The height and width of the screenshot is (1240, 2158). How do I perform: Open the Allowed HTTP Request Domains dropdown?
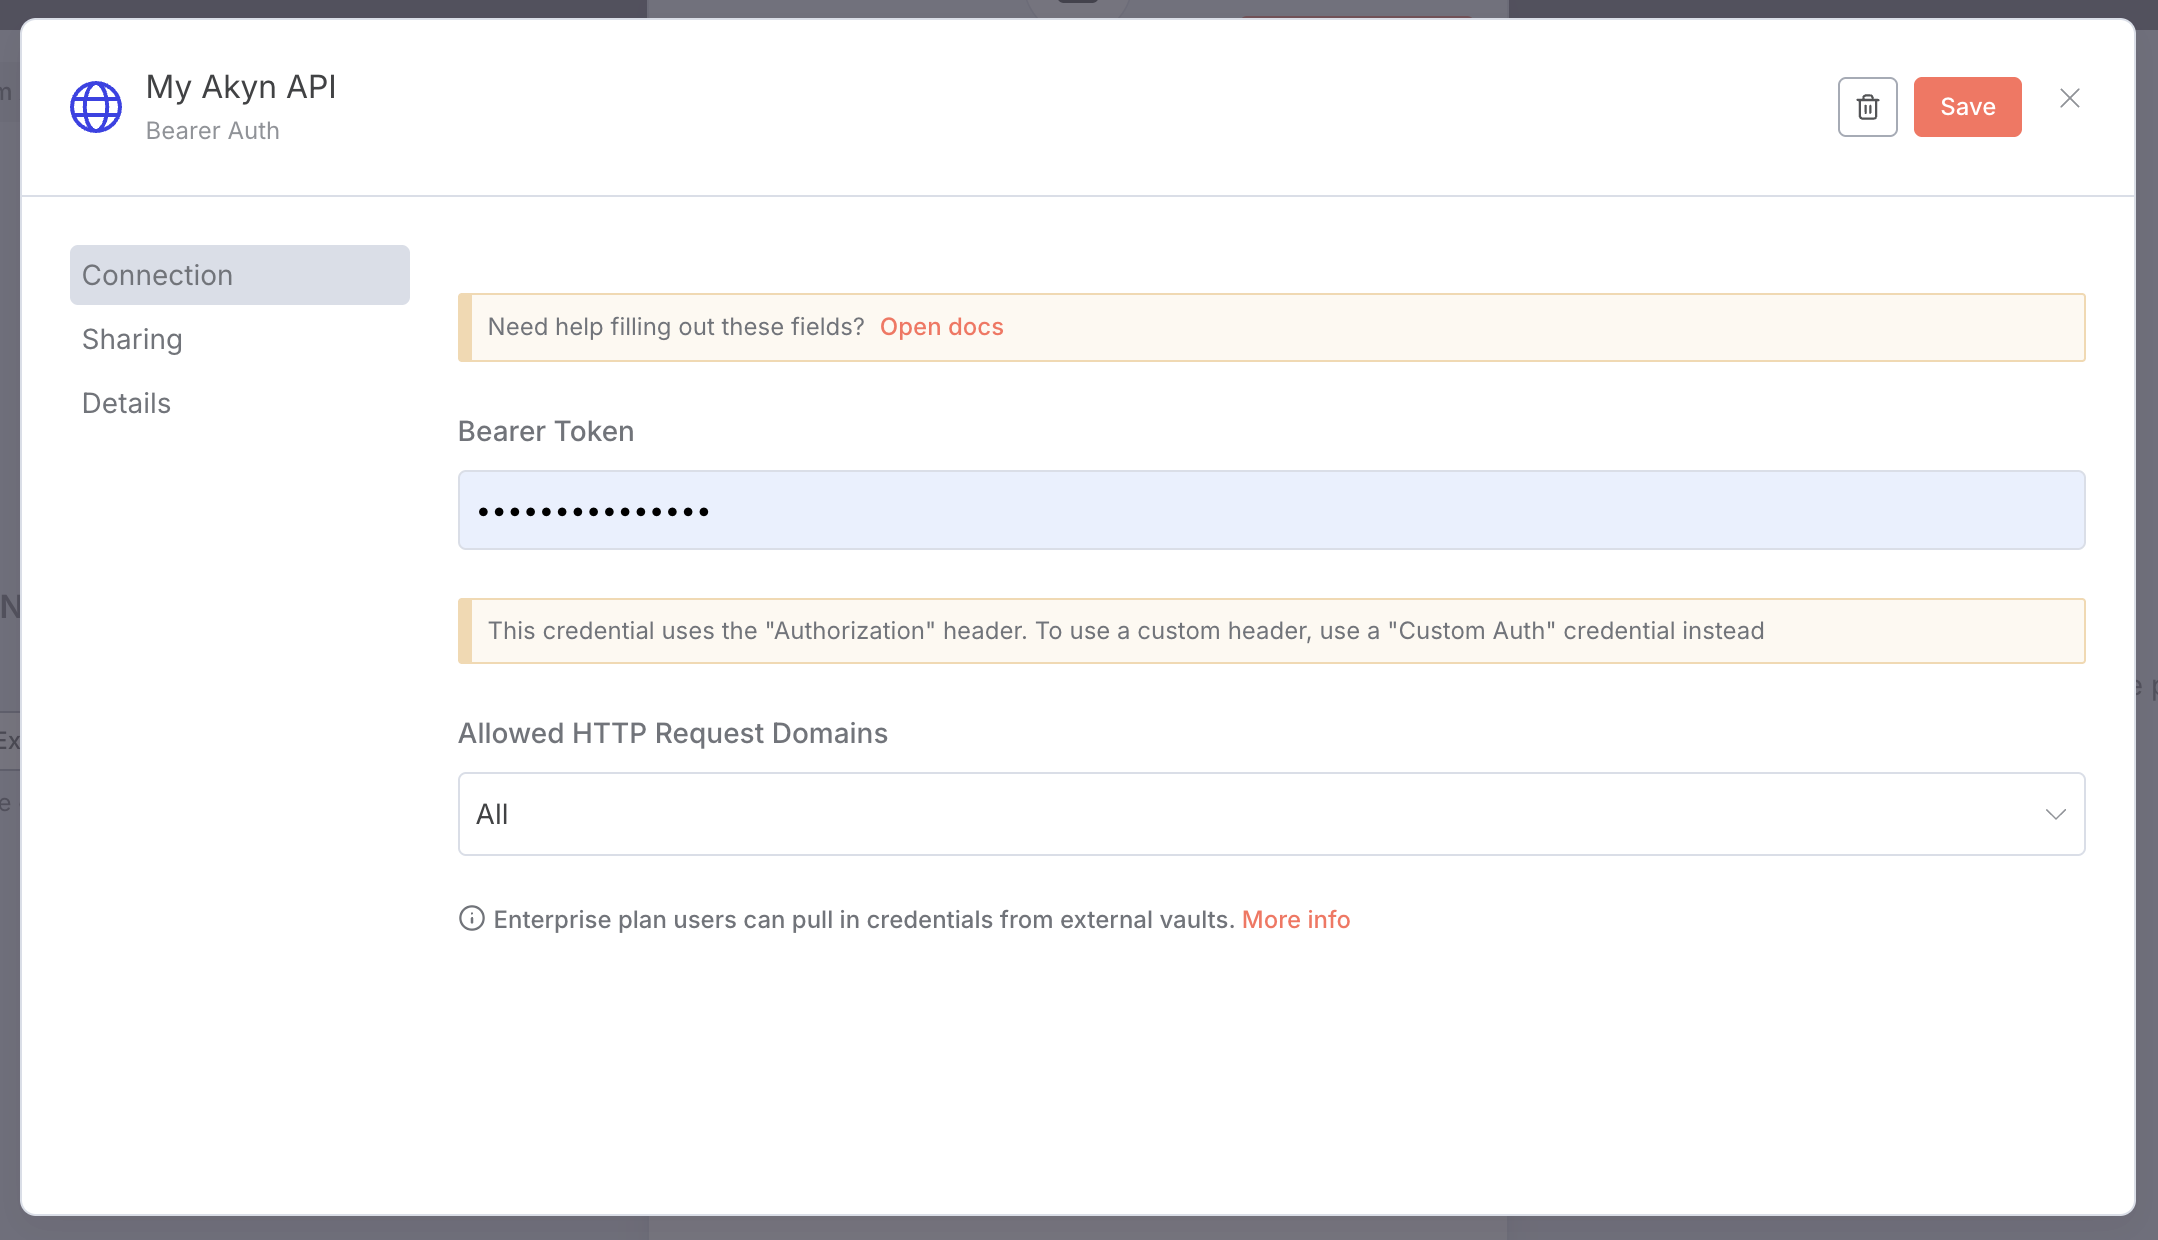pyautogui.click(x=1270, y=814)
